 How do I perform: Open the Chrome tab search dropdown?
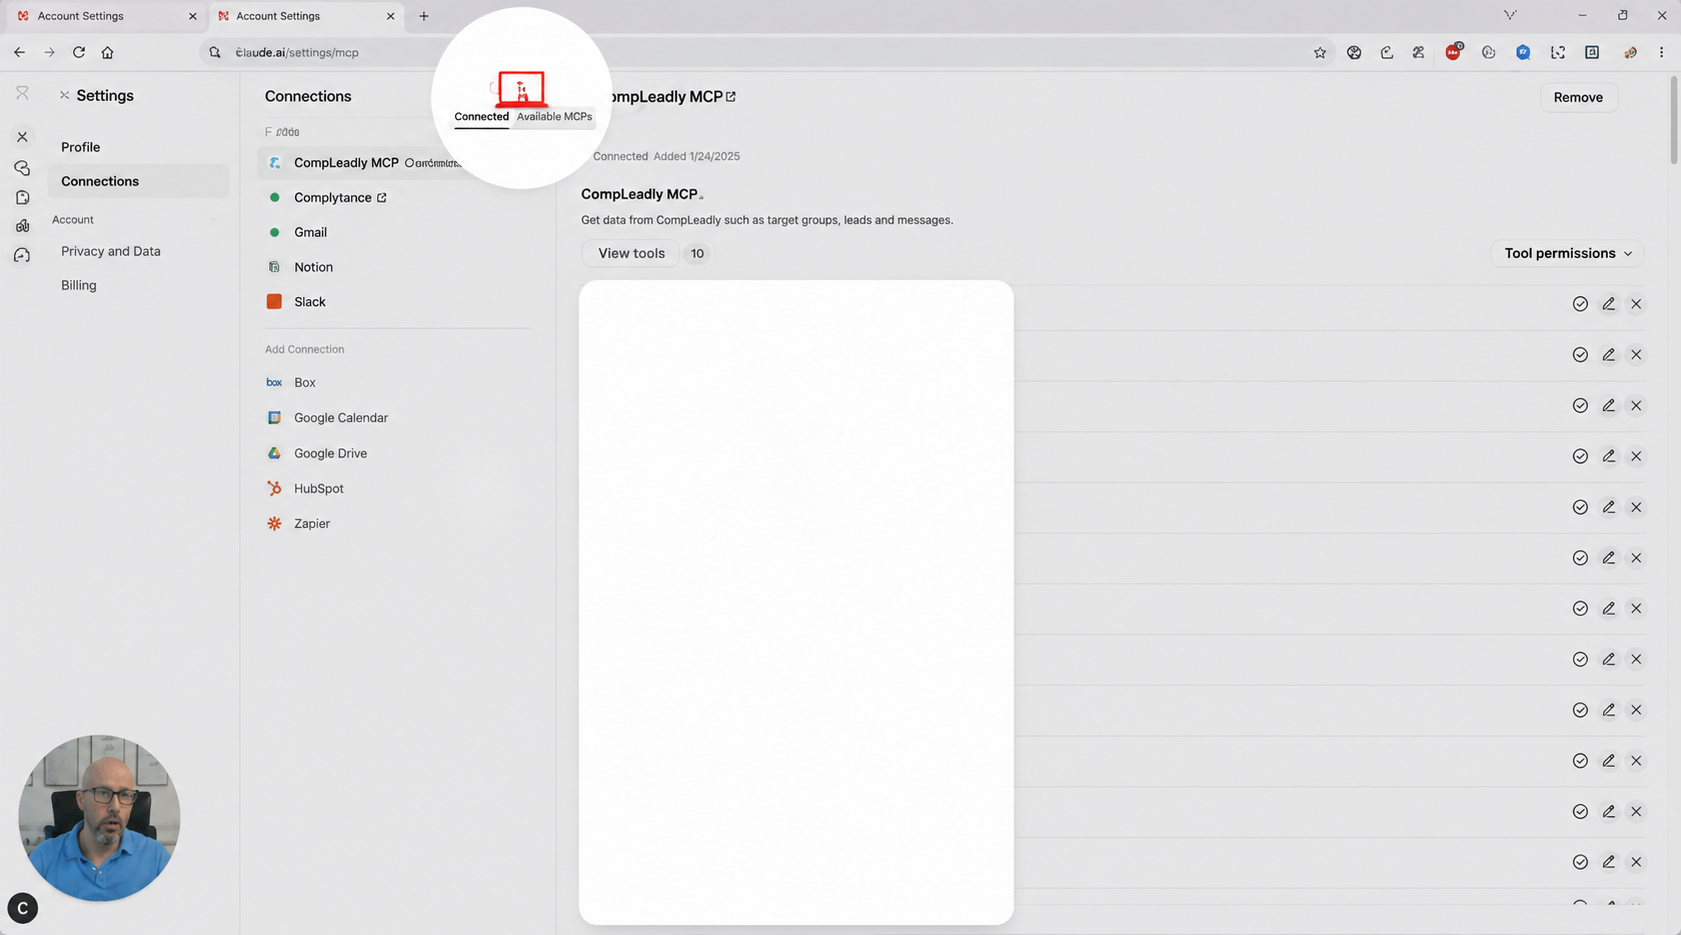1510,15
